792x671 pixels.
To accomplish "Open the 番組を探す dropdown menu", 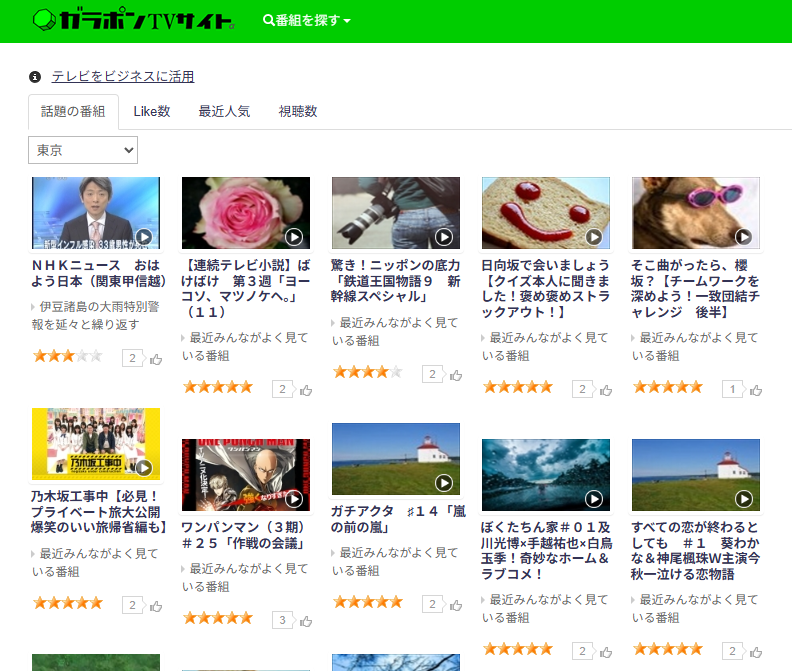I will pyautogui.click(x=307, y=20).
